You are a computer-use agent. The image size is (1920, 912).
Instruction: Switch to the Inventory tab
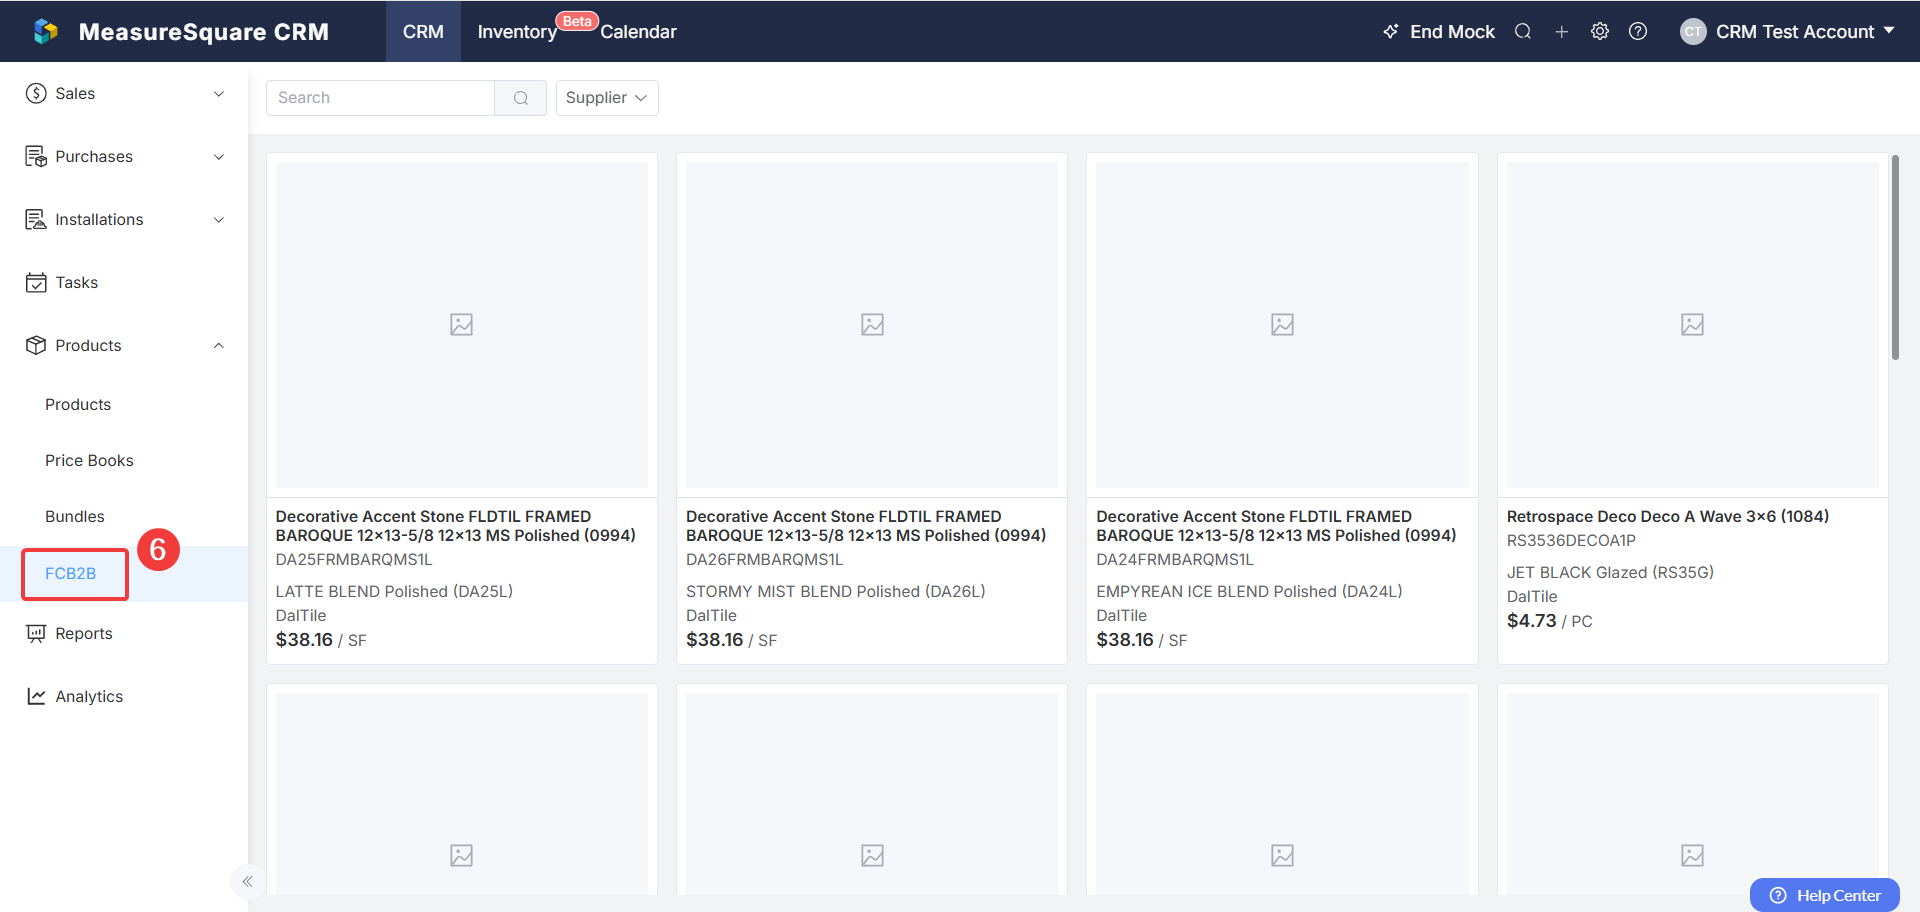517,32
